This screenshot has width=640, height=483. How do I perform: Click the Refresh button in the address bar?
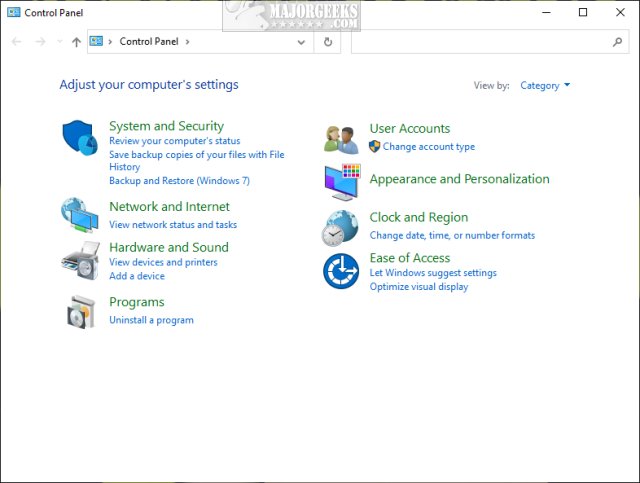click(328, 42)
